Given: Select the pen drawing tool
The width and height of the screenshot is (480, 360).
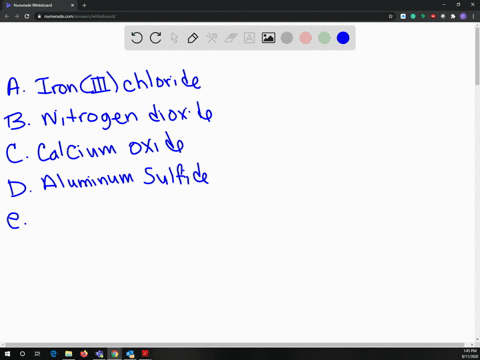Looking at the screenshot, I should click(x=193, y=38).
